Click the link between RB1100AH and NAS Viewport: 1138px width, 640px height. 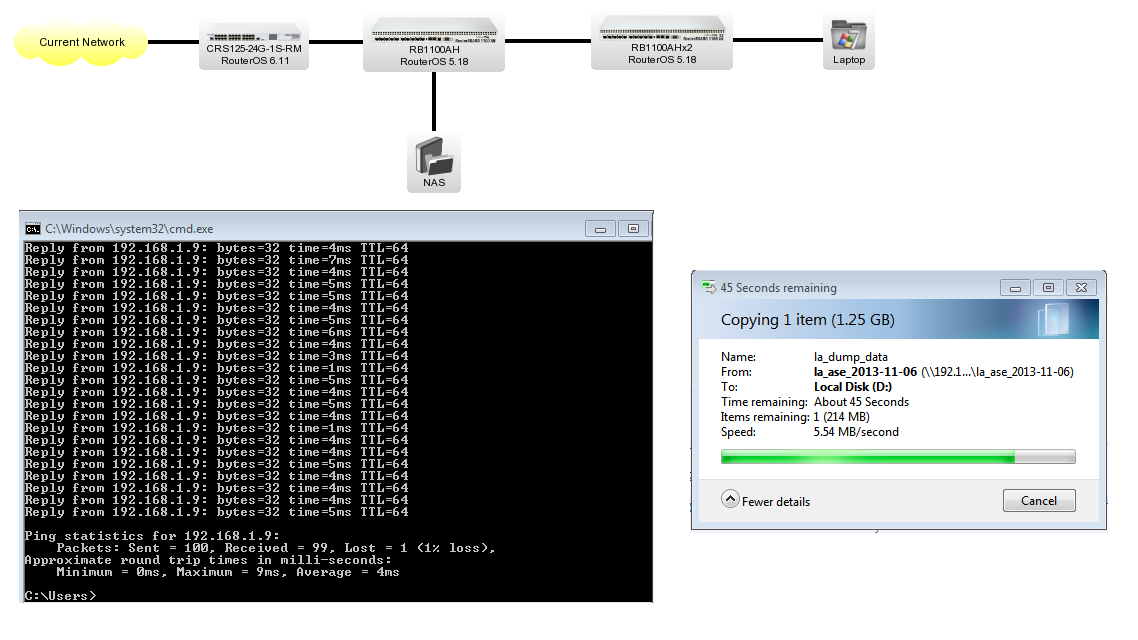coord(434,100)
